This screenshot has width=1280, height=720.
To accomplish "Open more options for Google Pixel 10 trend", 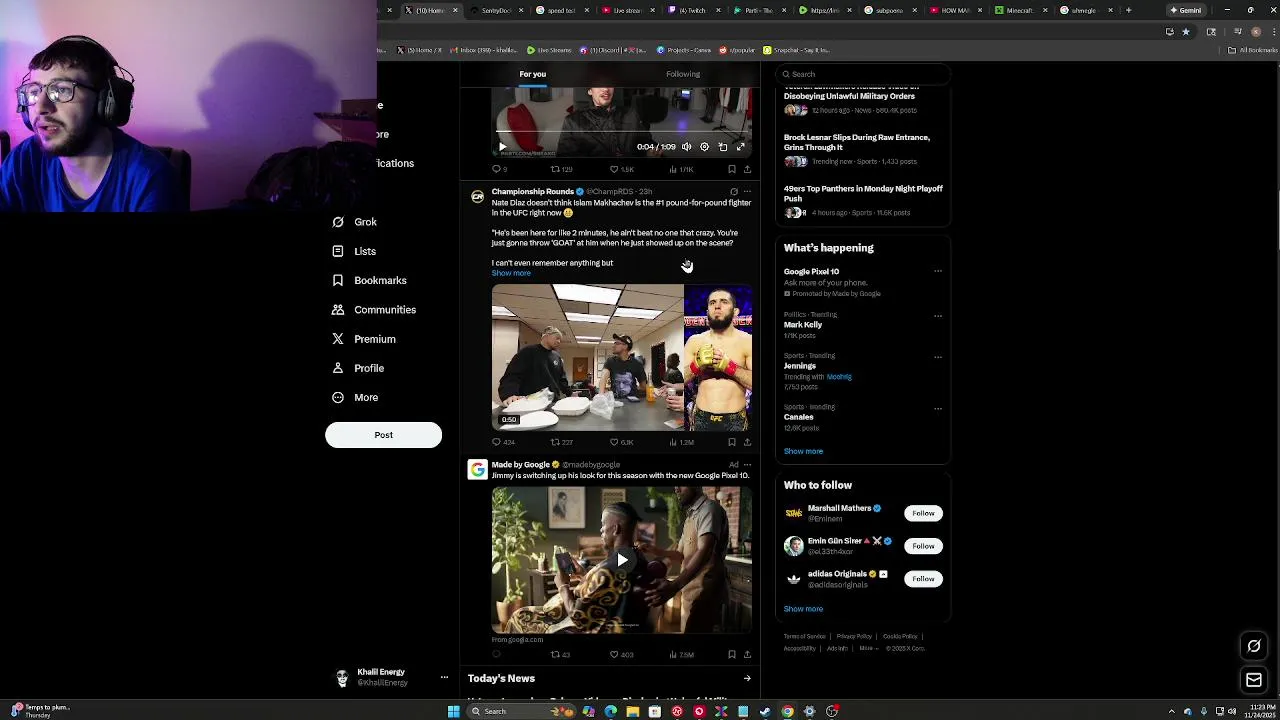I will point(937,271).
